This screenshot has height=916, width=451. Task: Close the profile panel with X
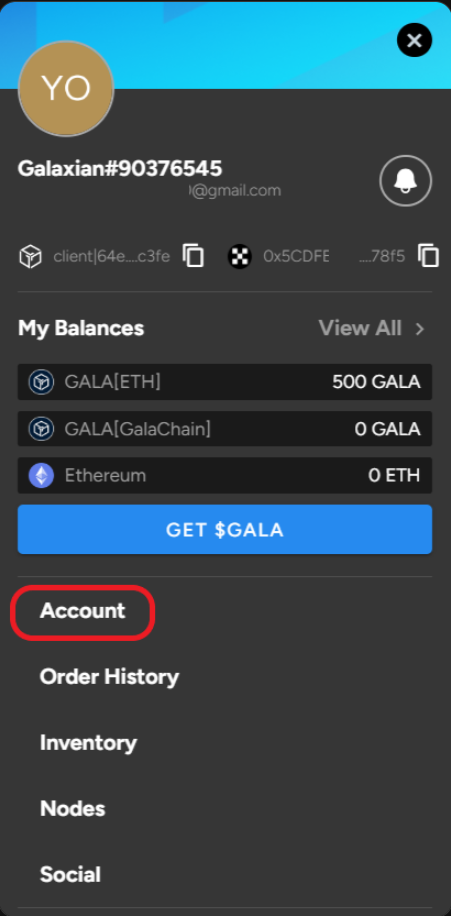[x=414, y=40]
